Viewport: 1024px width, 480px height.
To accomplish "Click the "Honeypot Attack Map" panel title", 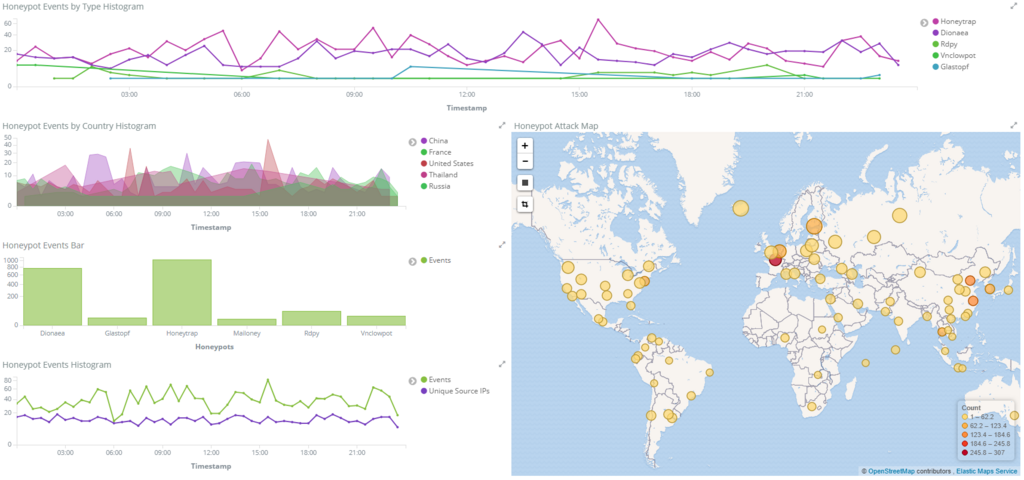I will pyautogui.click(x=556, y=125).
